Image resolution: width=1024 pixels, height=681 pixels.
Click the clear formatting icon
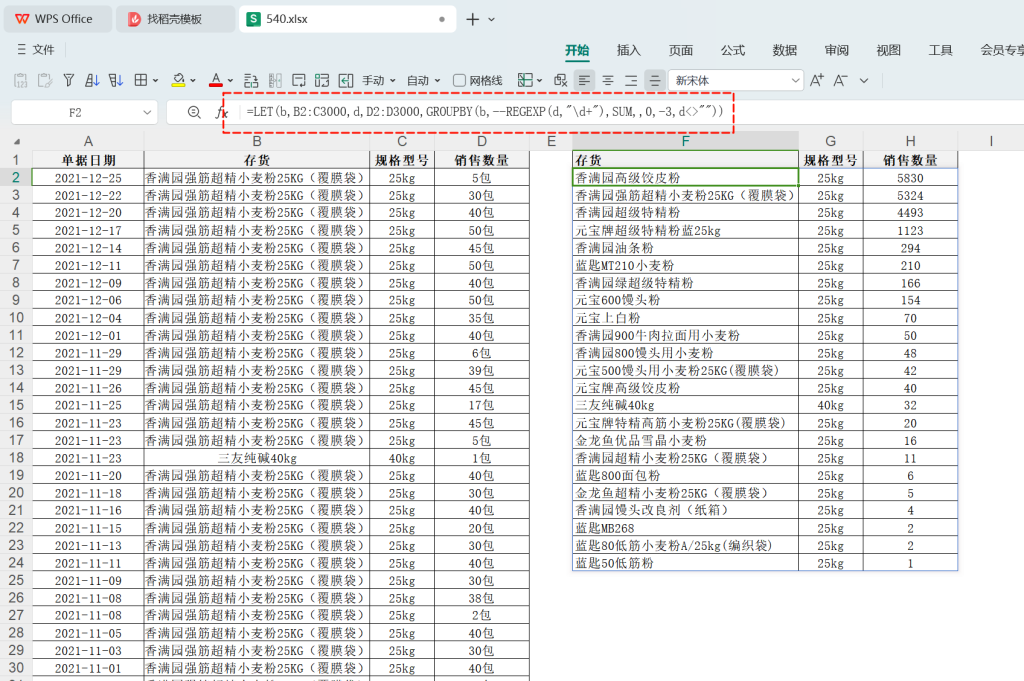coord(560,80)
